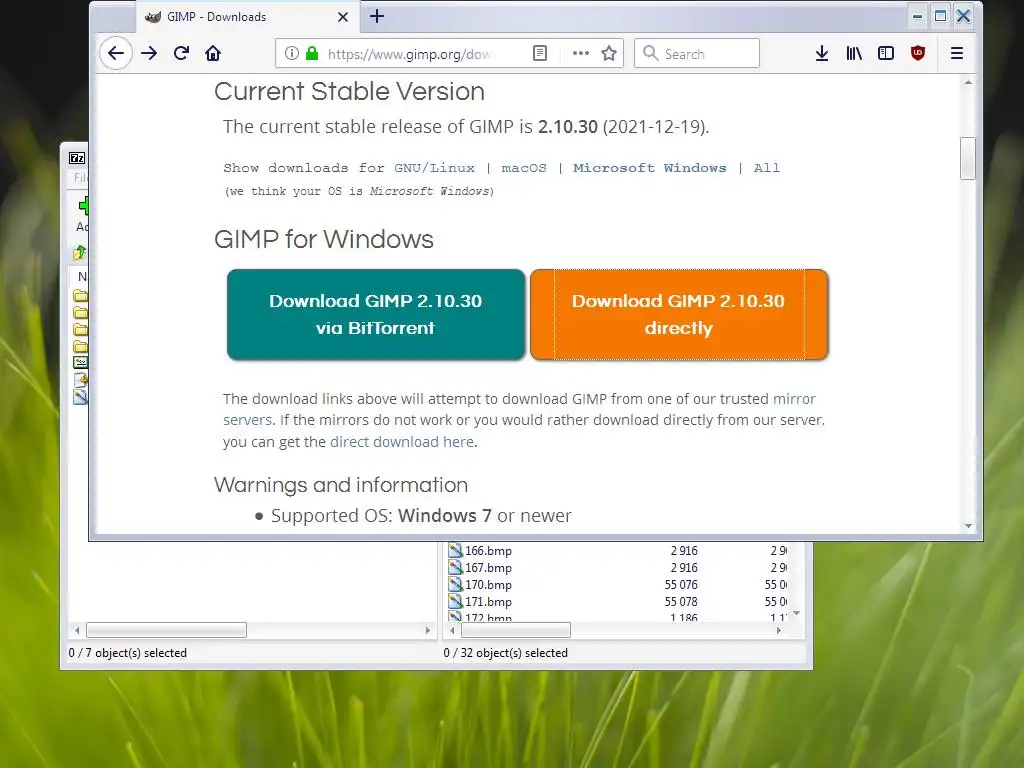Open the Firefox hamburger menu

[957, 54]
